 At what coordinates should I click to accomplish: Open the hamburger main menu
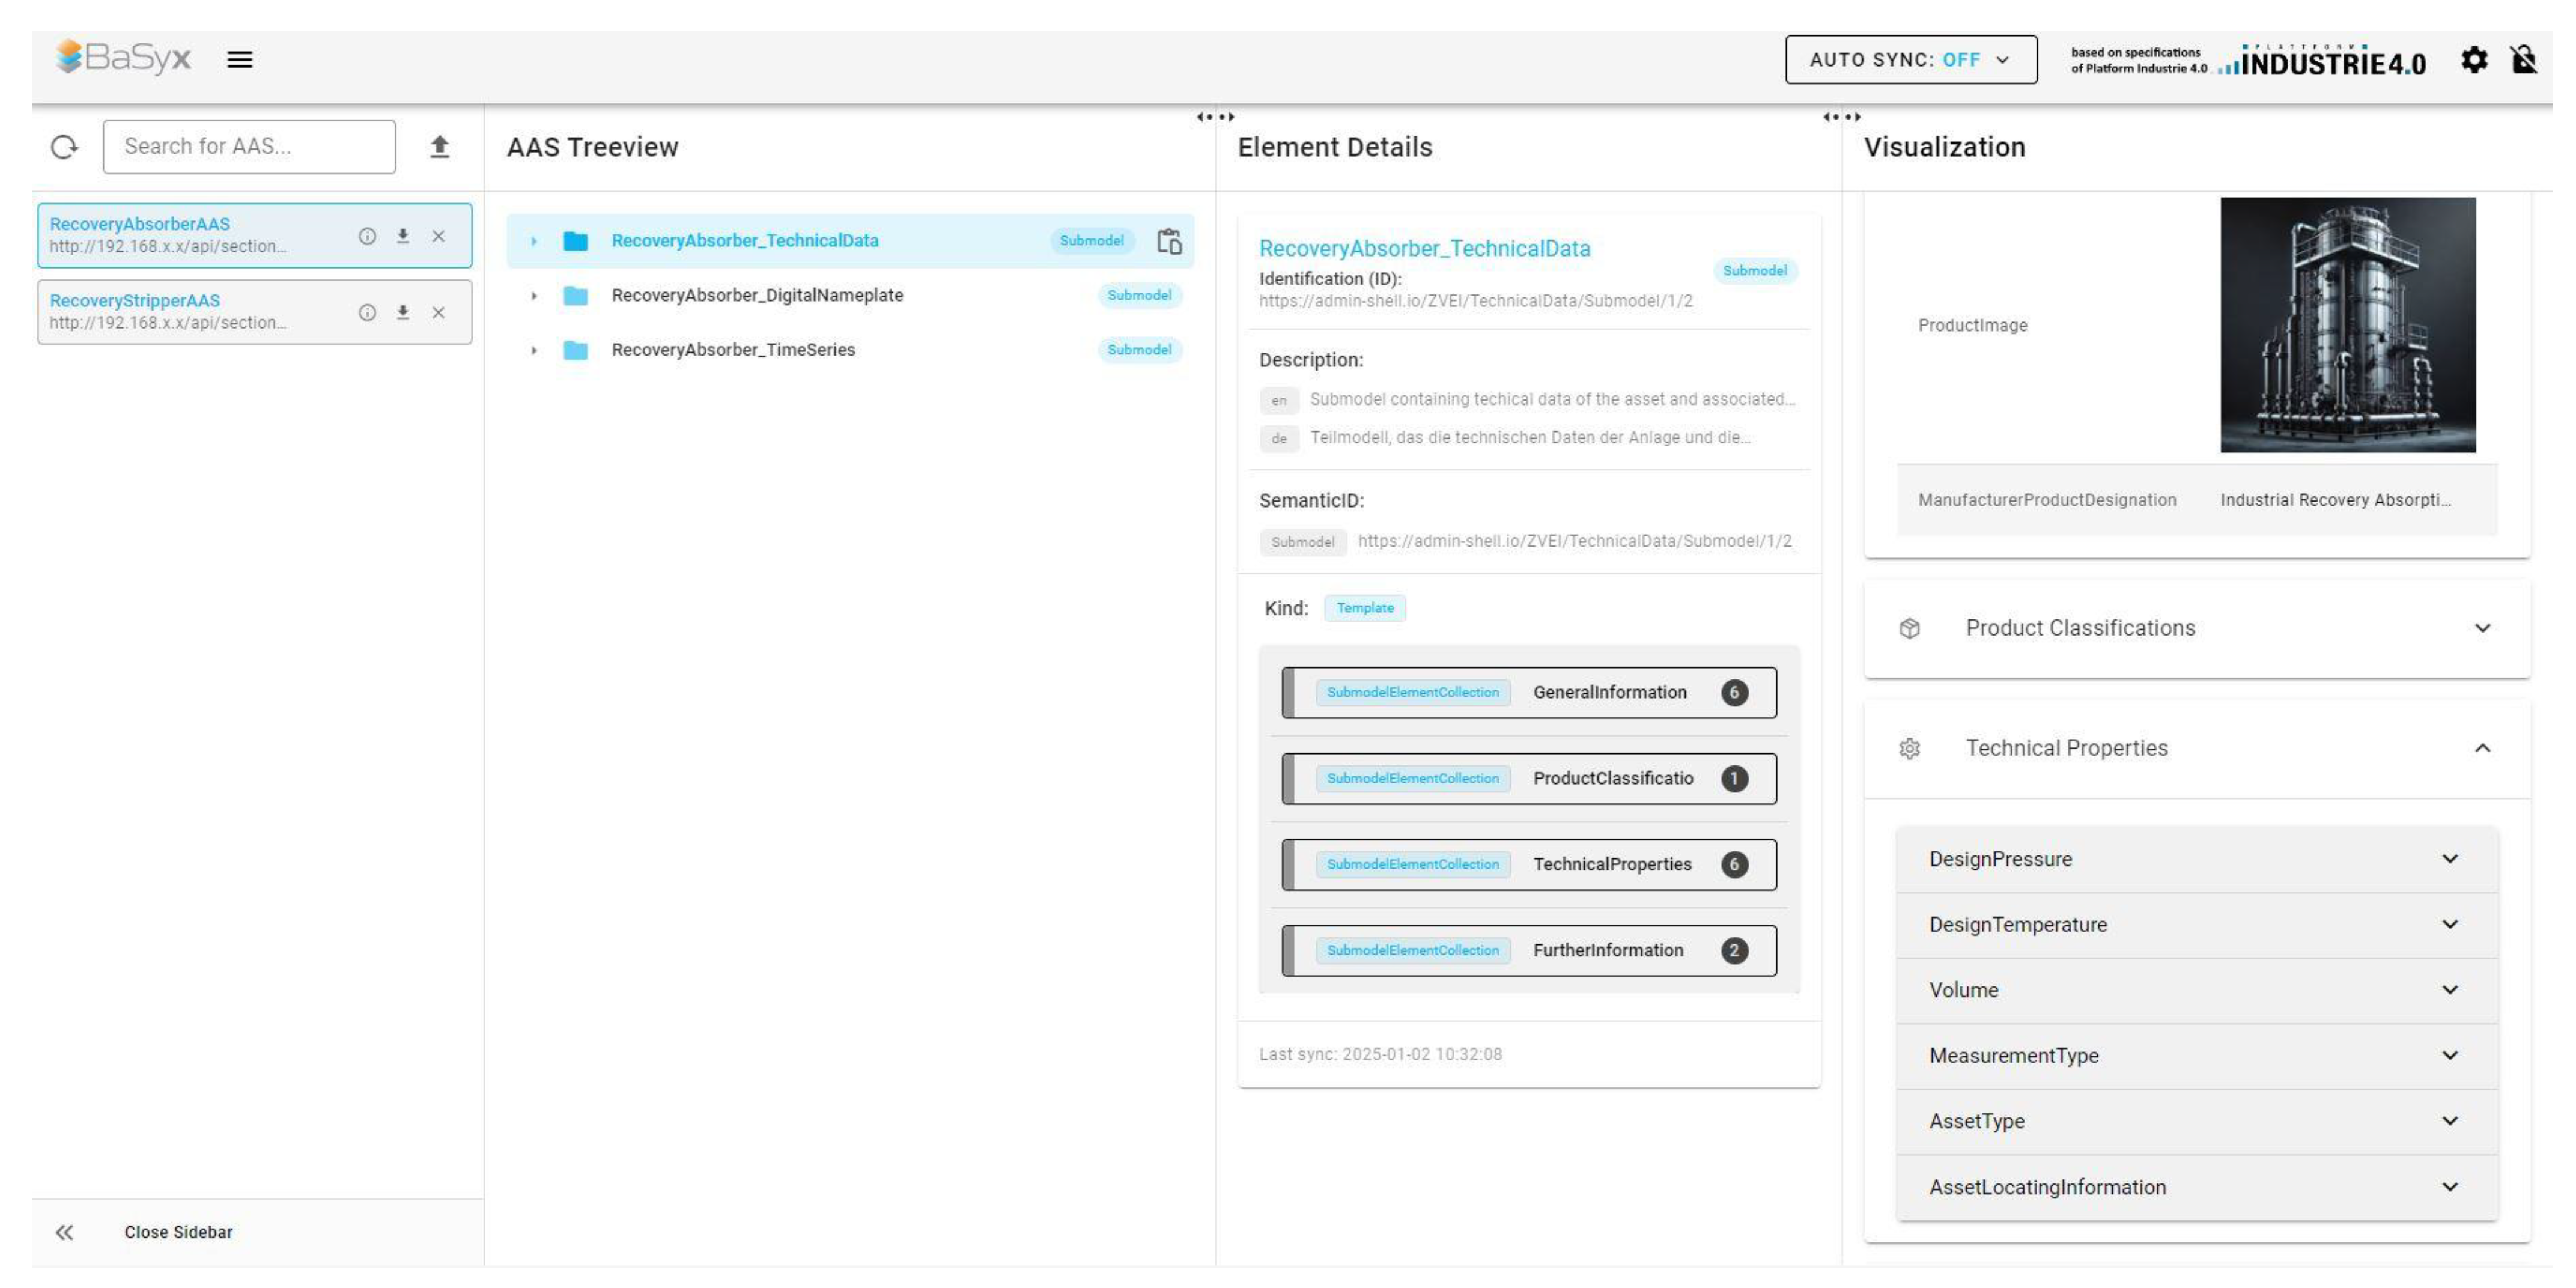pos(239,59)
